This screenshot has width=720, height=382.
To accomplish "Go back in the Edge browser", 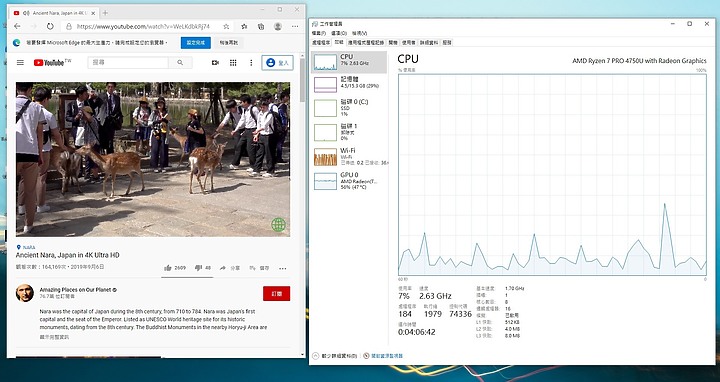I will pos(17,27).
